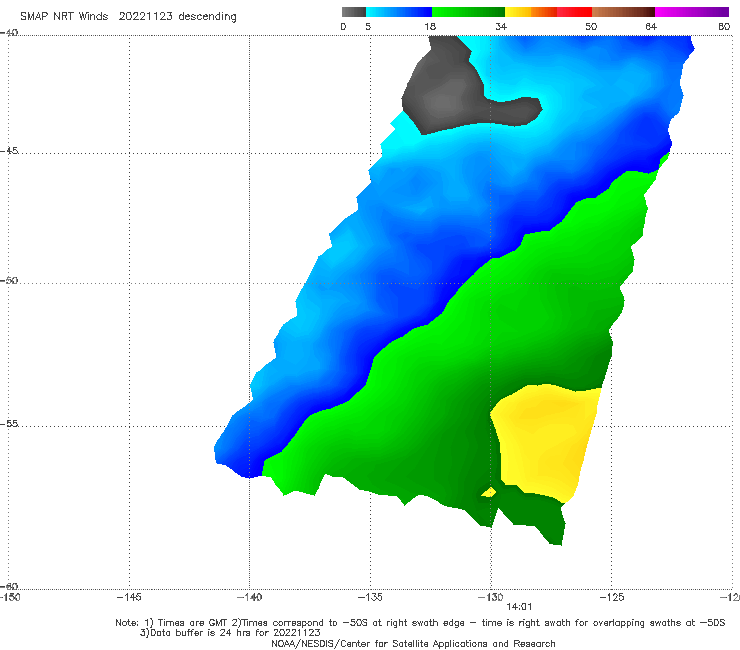Click the blue segment of the color bar
The width and height of the screenshot is (740, 650).
pos(399,12)
